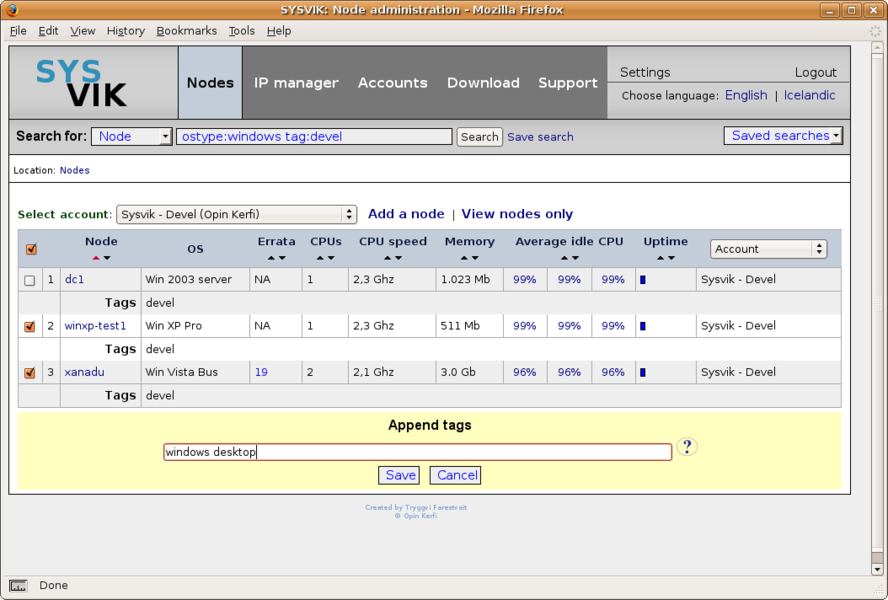Open the Edit menu
This screenshot has width=888, height=600.
tap(48, 31)
